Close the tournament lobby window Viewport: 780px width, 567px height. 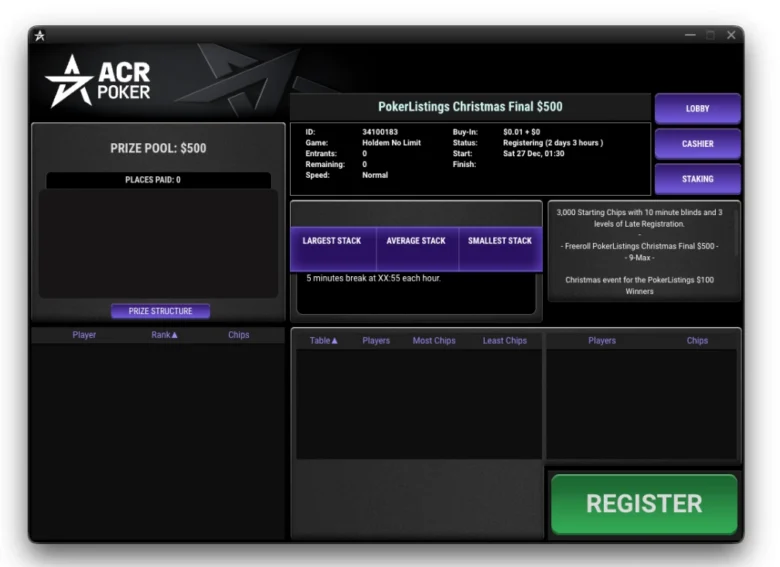click(x=731, y=35)
